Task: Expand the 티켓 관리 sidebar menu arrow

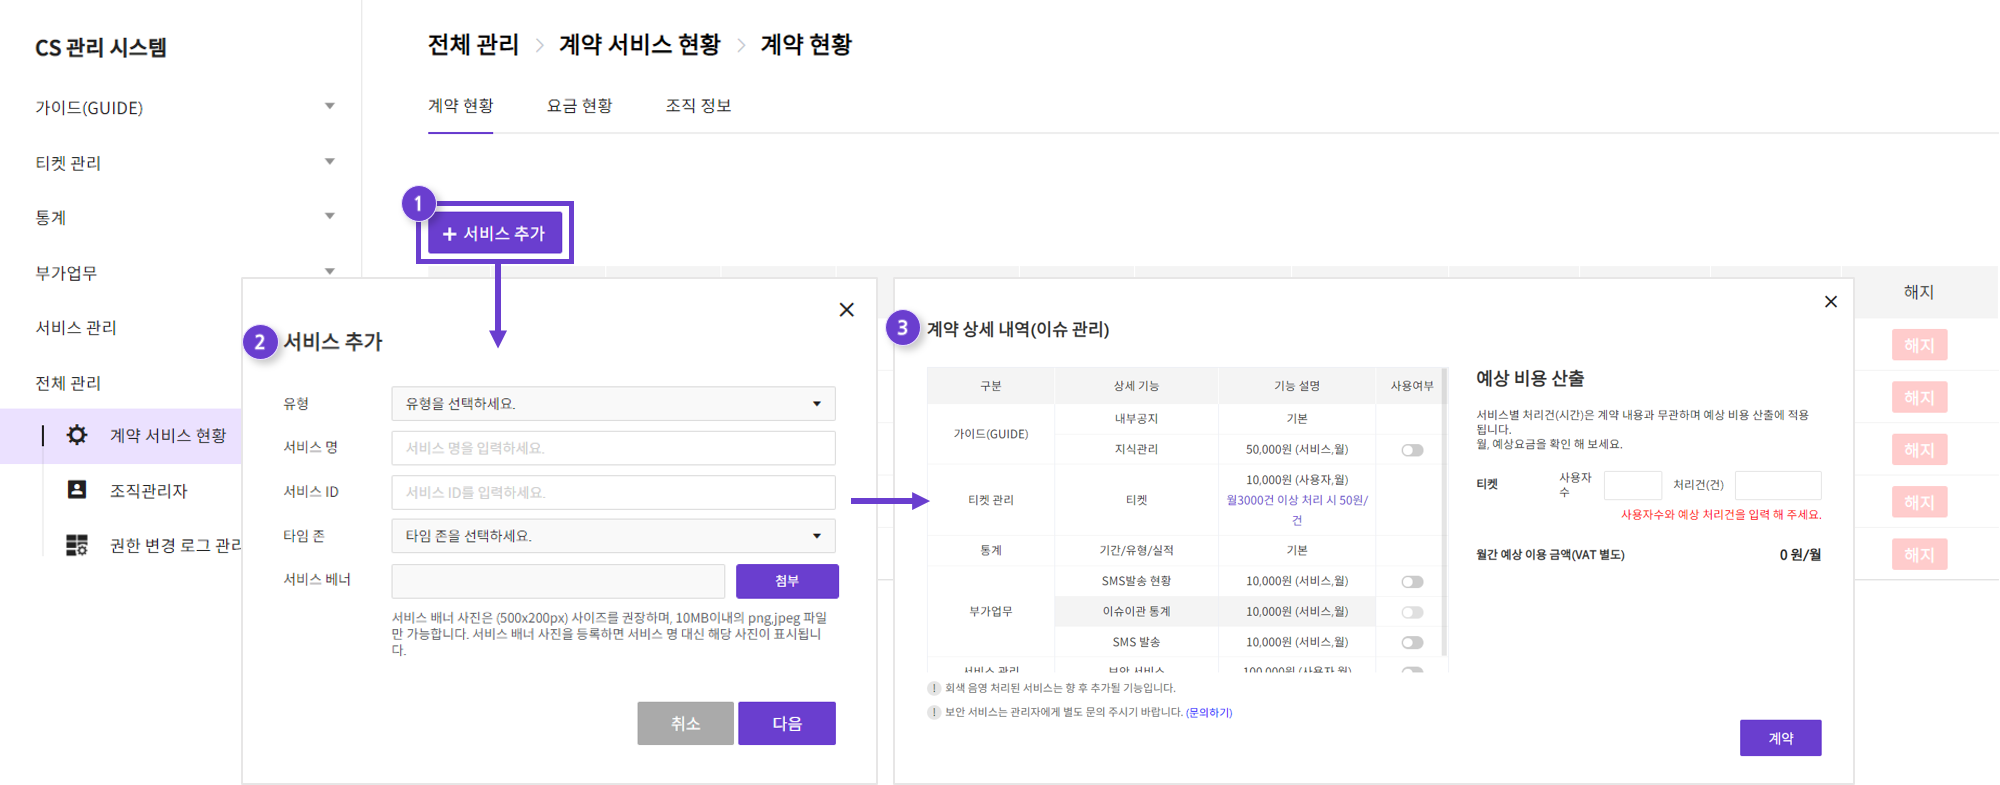Action: click(x=329, y=161)
